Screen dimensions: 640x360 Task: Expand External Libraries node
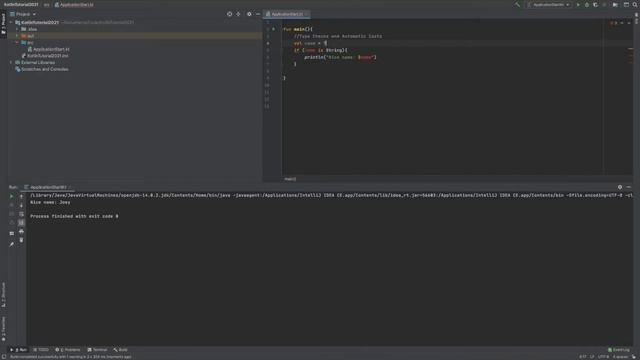point(11,62)
